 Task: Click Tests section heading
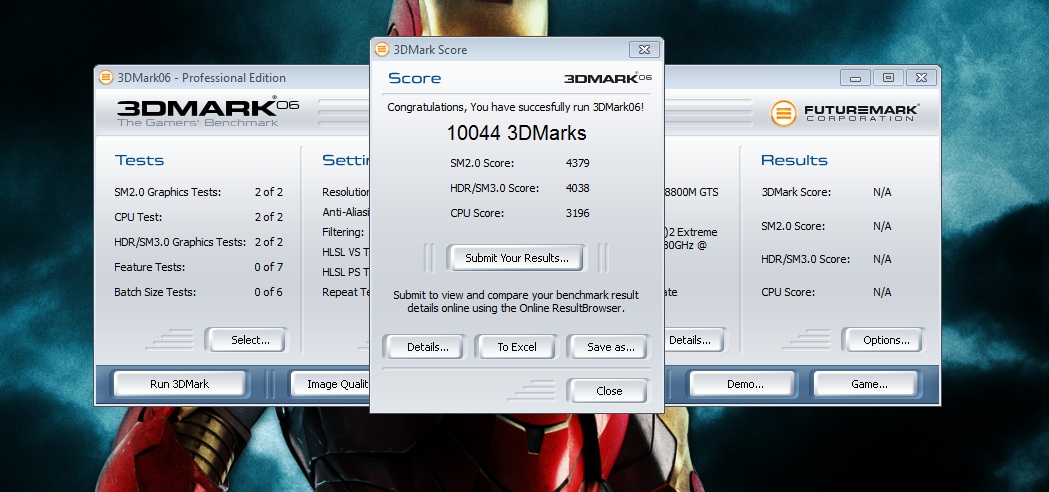tap(139, 160)
